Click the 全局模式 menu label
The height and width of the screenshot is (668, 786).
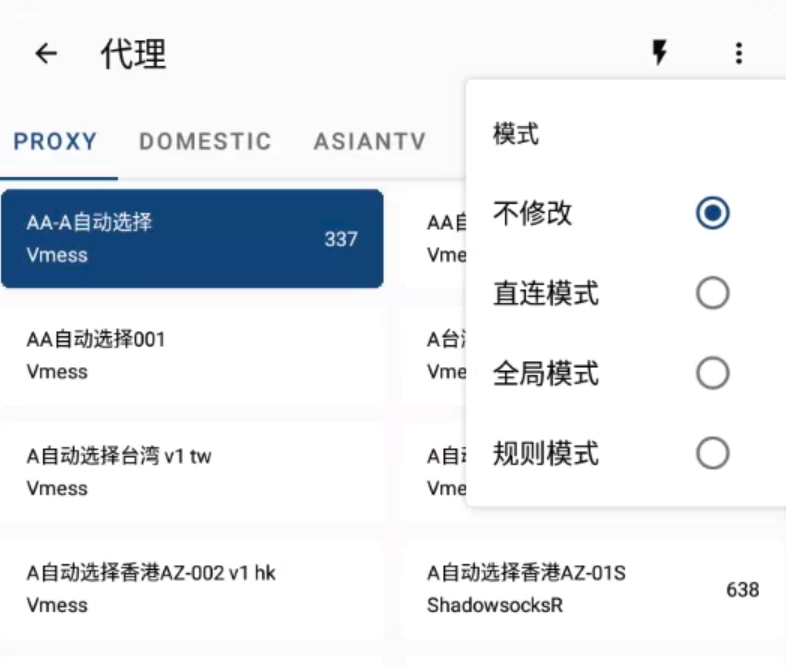(x=546, y=374)
